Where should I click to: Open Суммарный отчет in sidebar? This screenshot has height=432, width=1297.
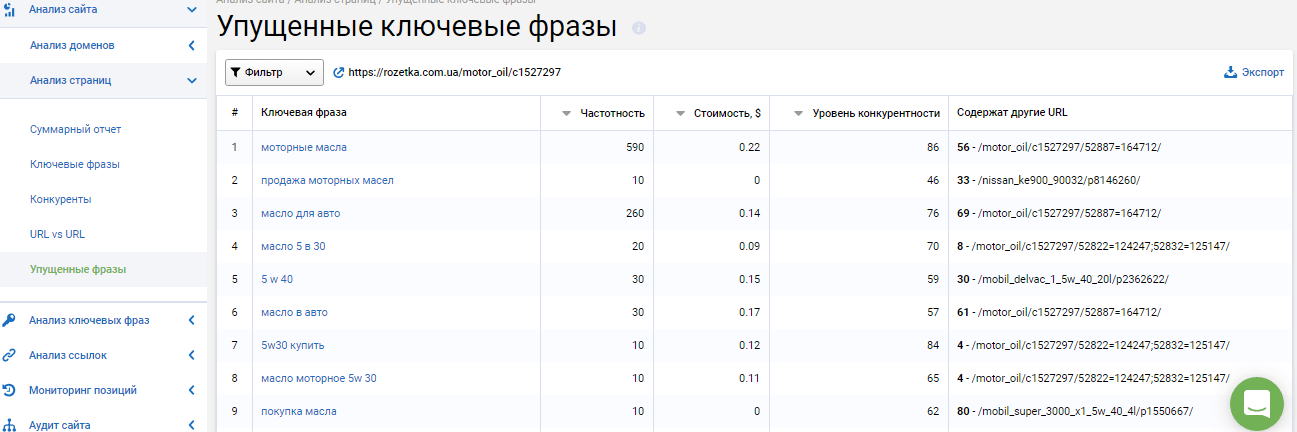point(75,130)
